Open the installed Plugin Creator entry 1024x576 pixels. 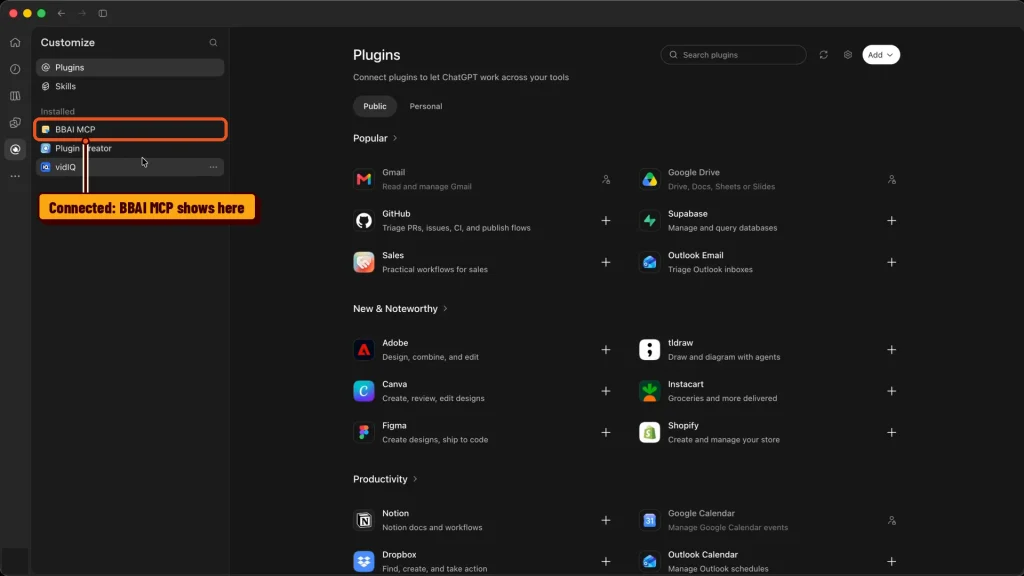[130, 148]
